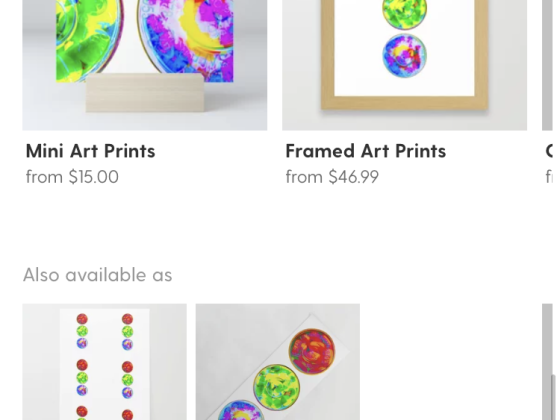Click the blue circle inside the framed print
Viewport: 560px width, 420px height.
click(x=404, y=56)
